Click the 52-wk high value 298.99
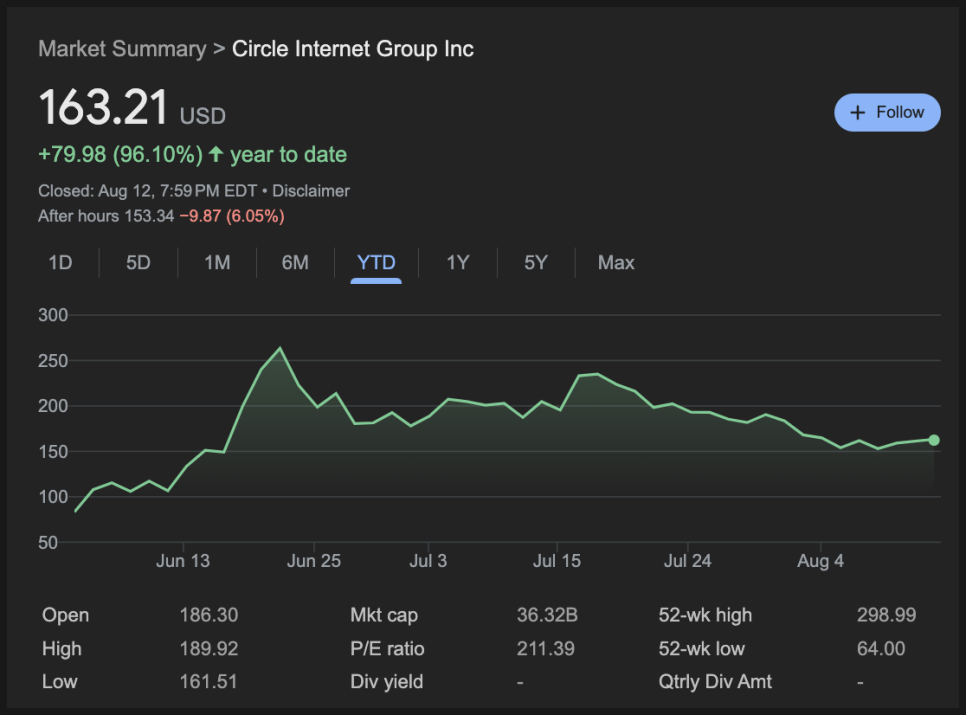Image resolution: width=966 pixels, height=715 pixels. (x=887, y=615)
